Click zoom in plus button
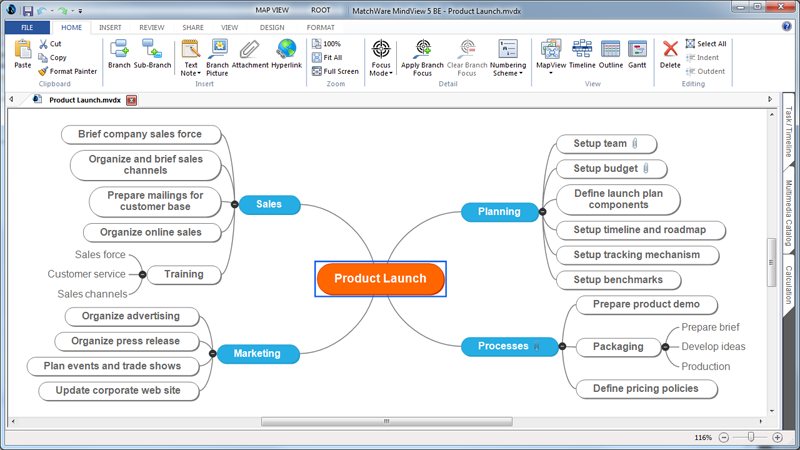This screenshot has width=800, height=450. [778, 437]
